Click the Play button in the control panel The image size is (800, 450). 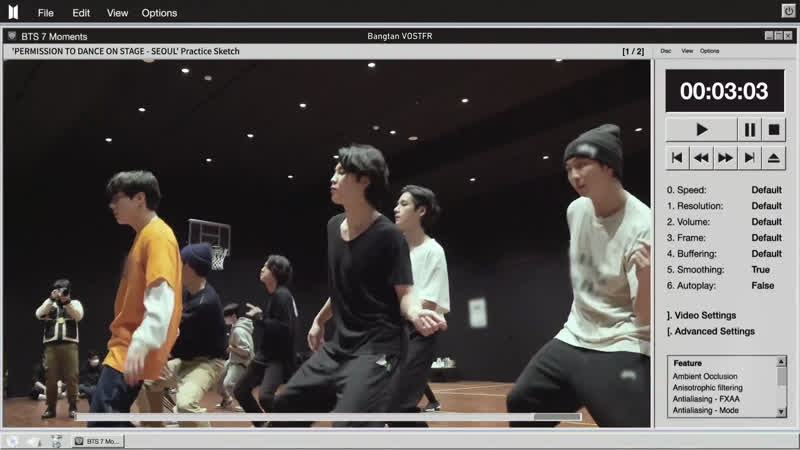[702, 130]
